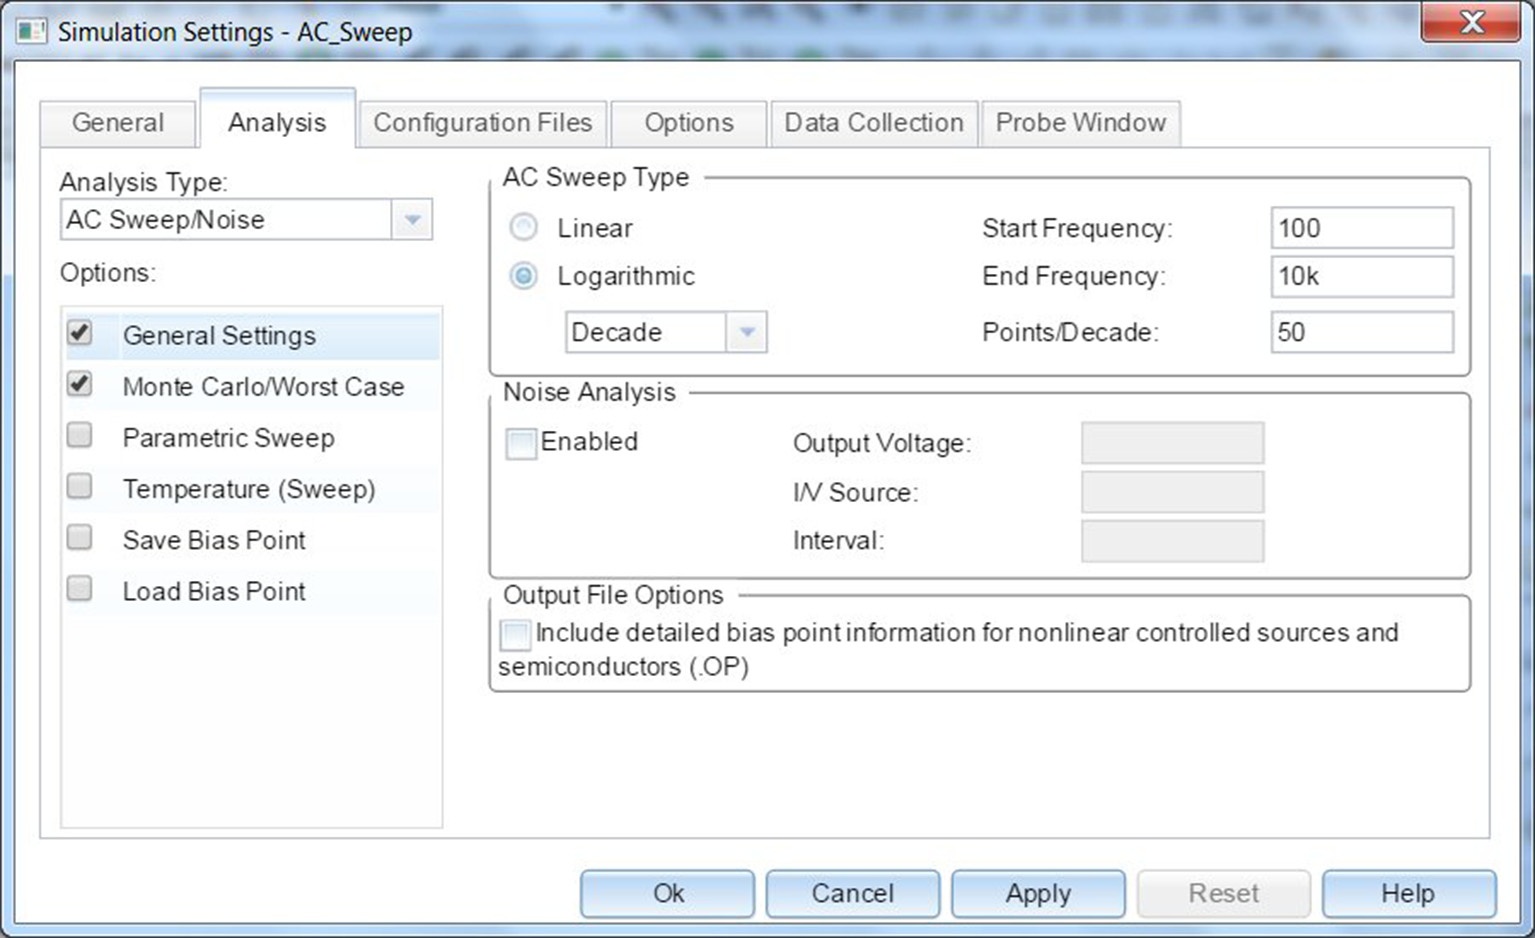The height and width of the screenshot is (938, 1535).
Task: Click the Points/Decade input field
Action: point(1361,332)
